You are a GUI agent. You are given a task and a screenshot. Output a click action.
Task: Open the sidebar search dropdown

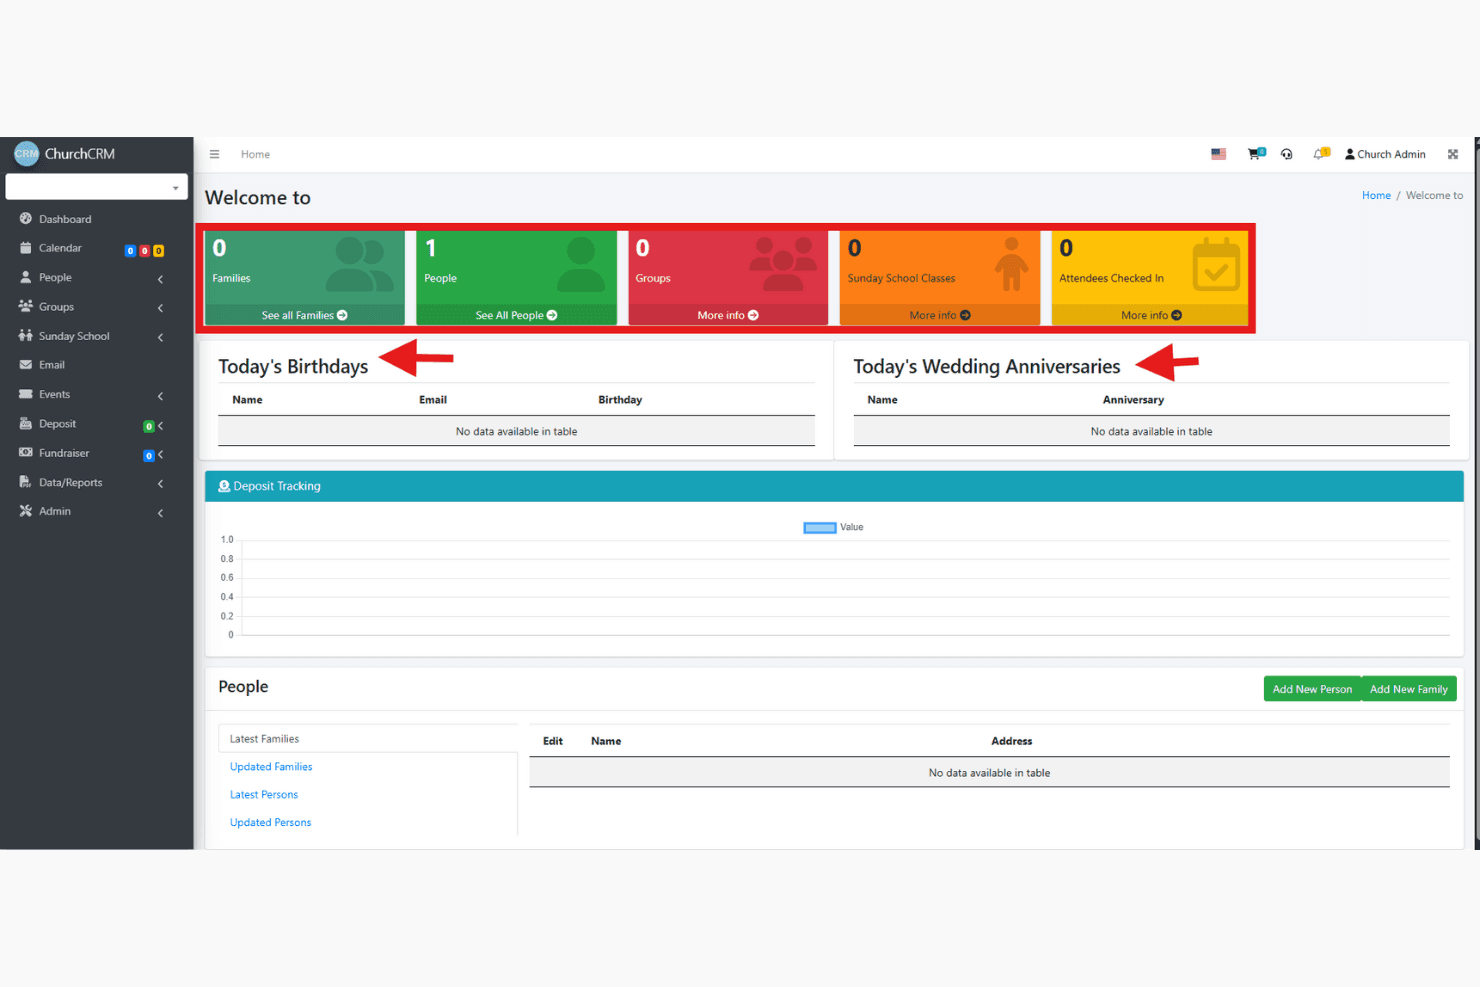(x=97, y=187)
